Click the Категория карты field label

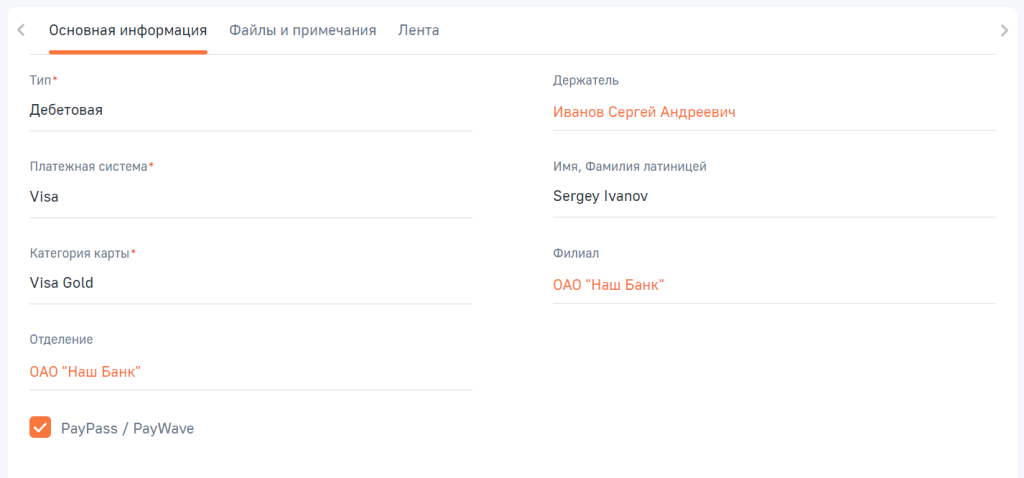80,253
